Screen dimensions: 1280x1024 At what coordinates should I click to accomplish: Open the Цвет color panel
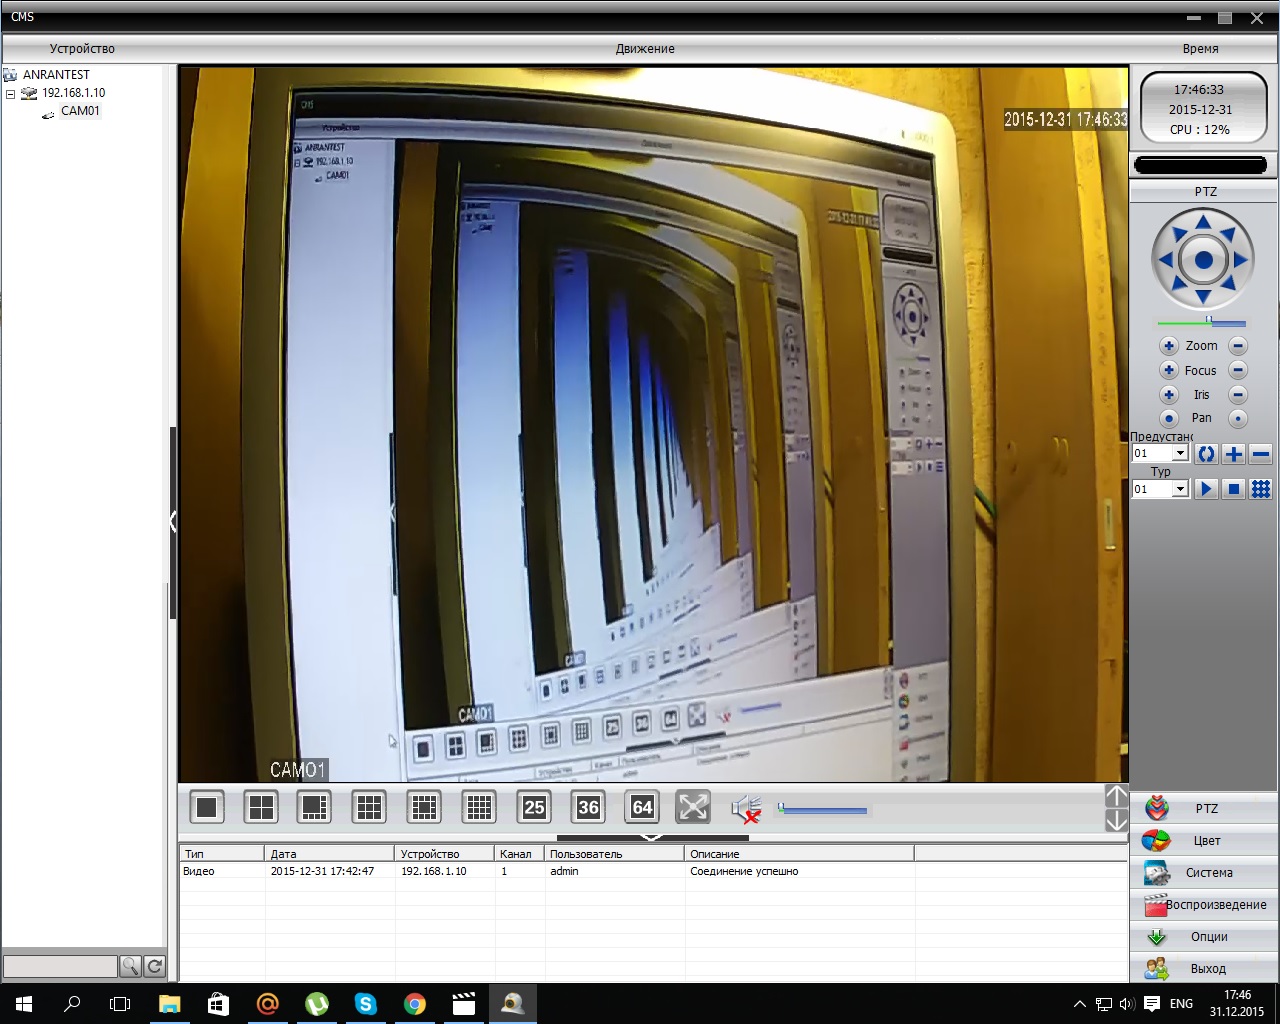pyautogui.click(x=1205, y=840)
